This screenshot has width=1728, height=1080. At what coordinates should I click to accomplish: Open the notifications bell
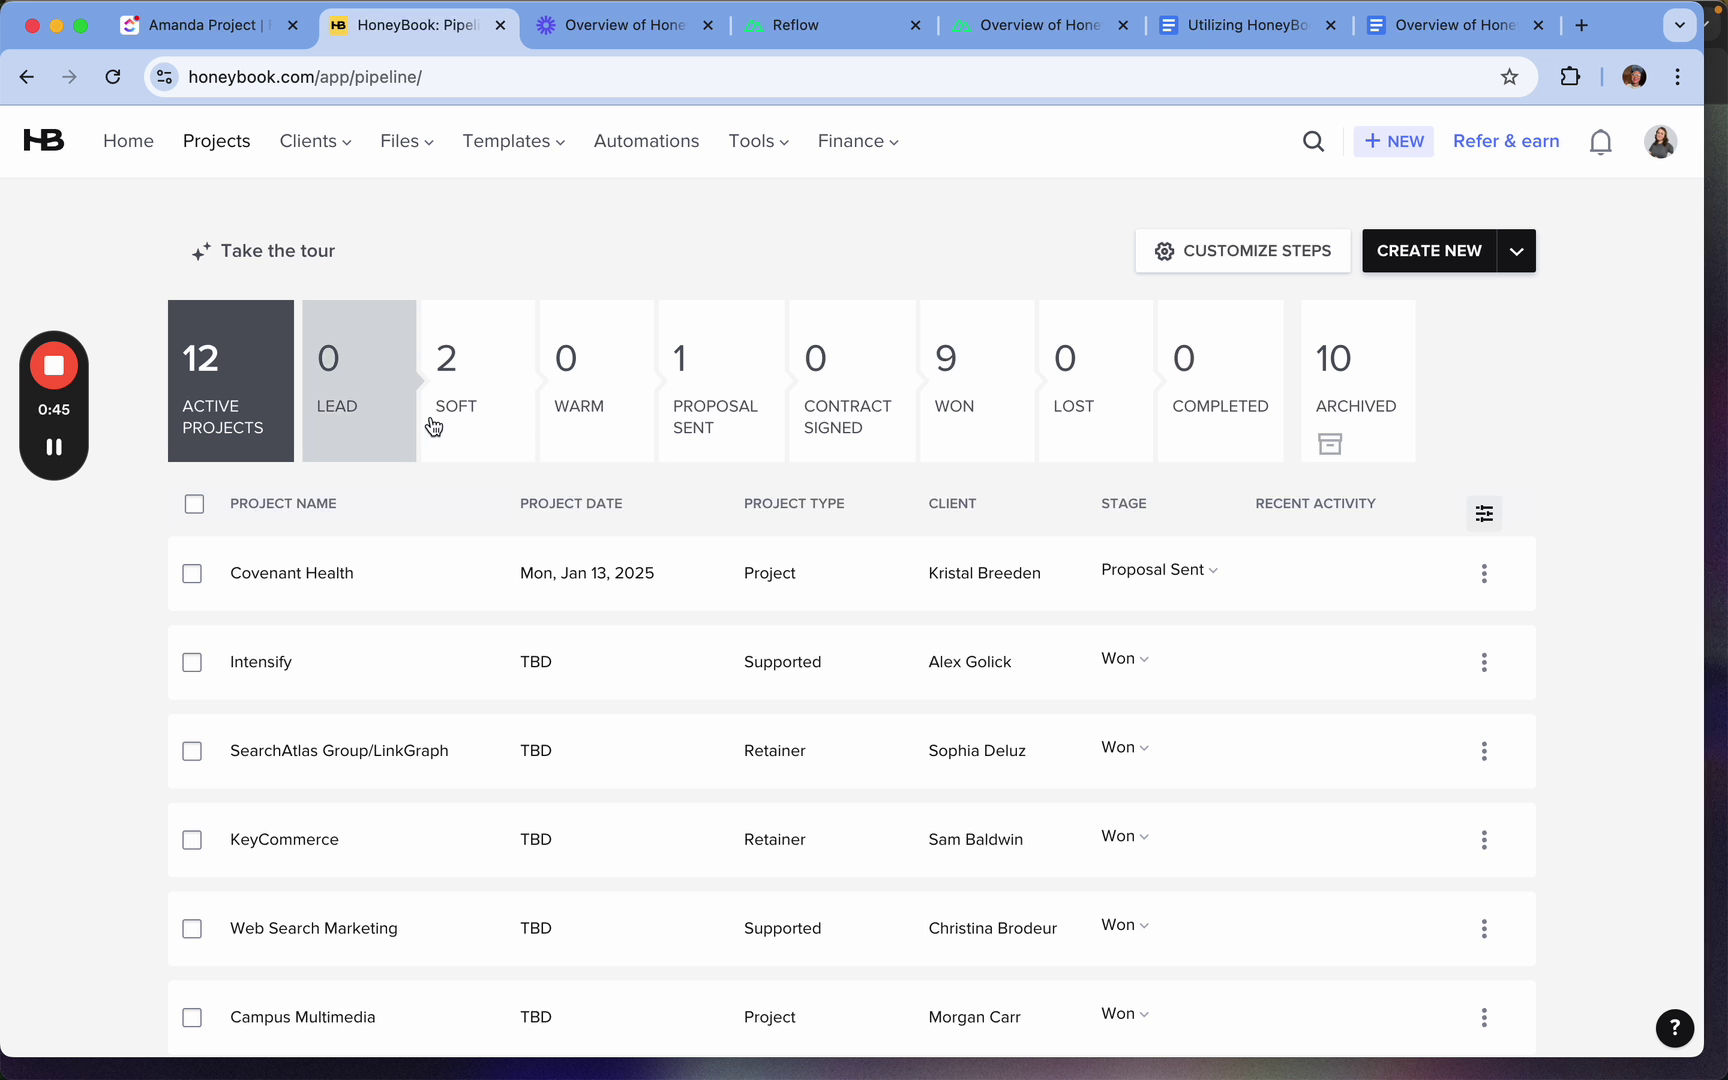coord(1600,142)
